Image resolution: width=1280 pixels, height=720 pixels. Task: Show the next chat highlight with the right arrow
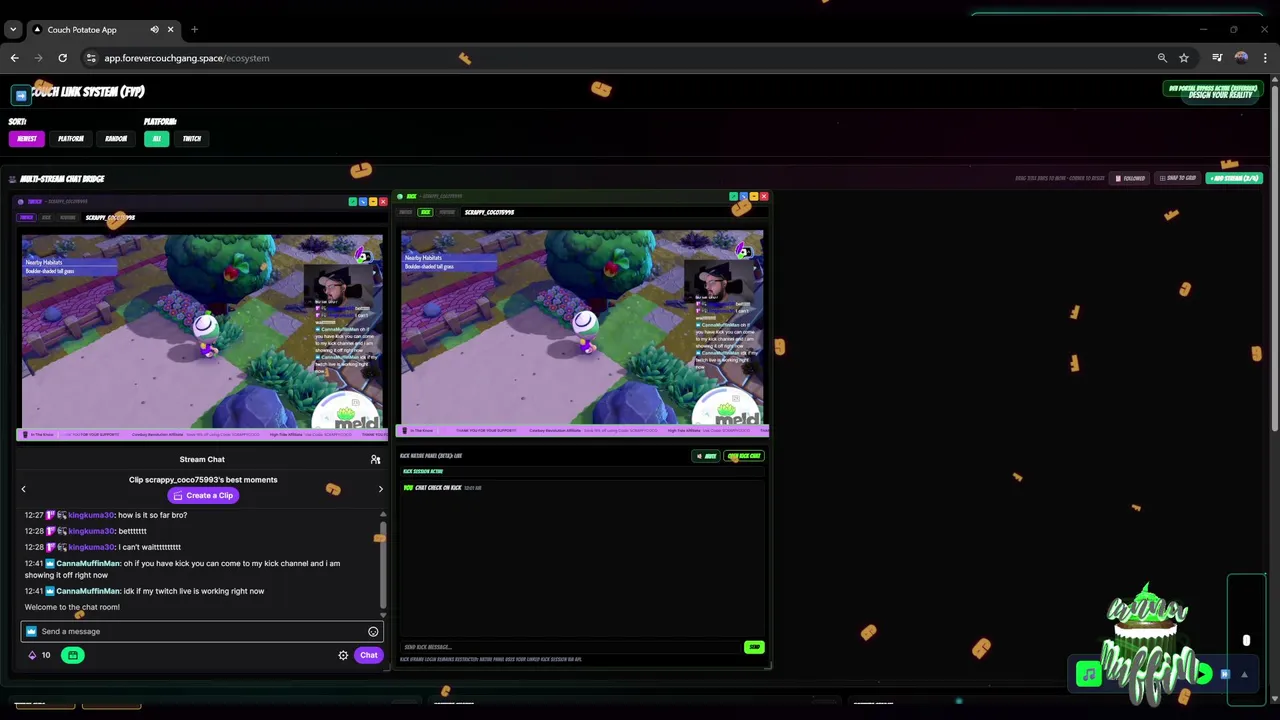pos(380,489)
